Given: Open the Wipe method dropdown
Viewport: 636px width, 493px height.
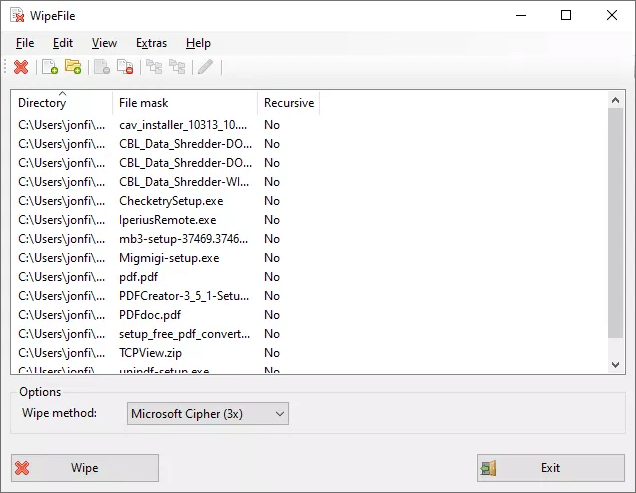Looking at the screenshot, I should click(208, 414).
